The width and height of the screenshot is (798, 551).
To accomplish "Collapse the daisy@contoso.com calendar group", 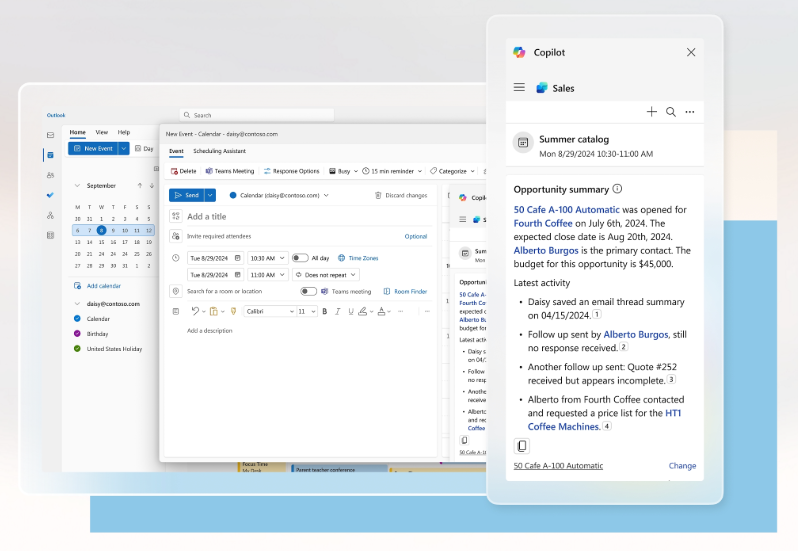I will click(x=77, y=304).
